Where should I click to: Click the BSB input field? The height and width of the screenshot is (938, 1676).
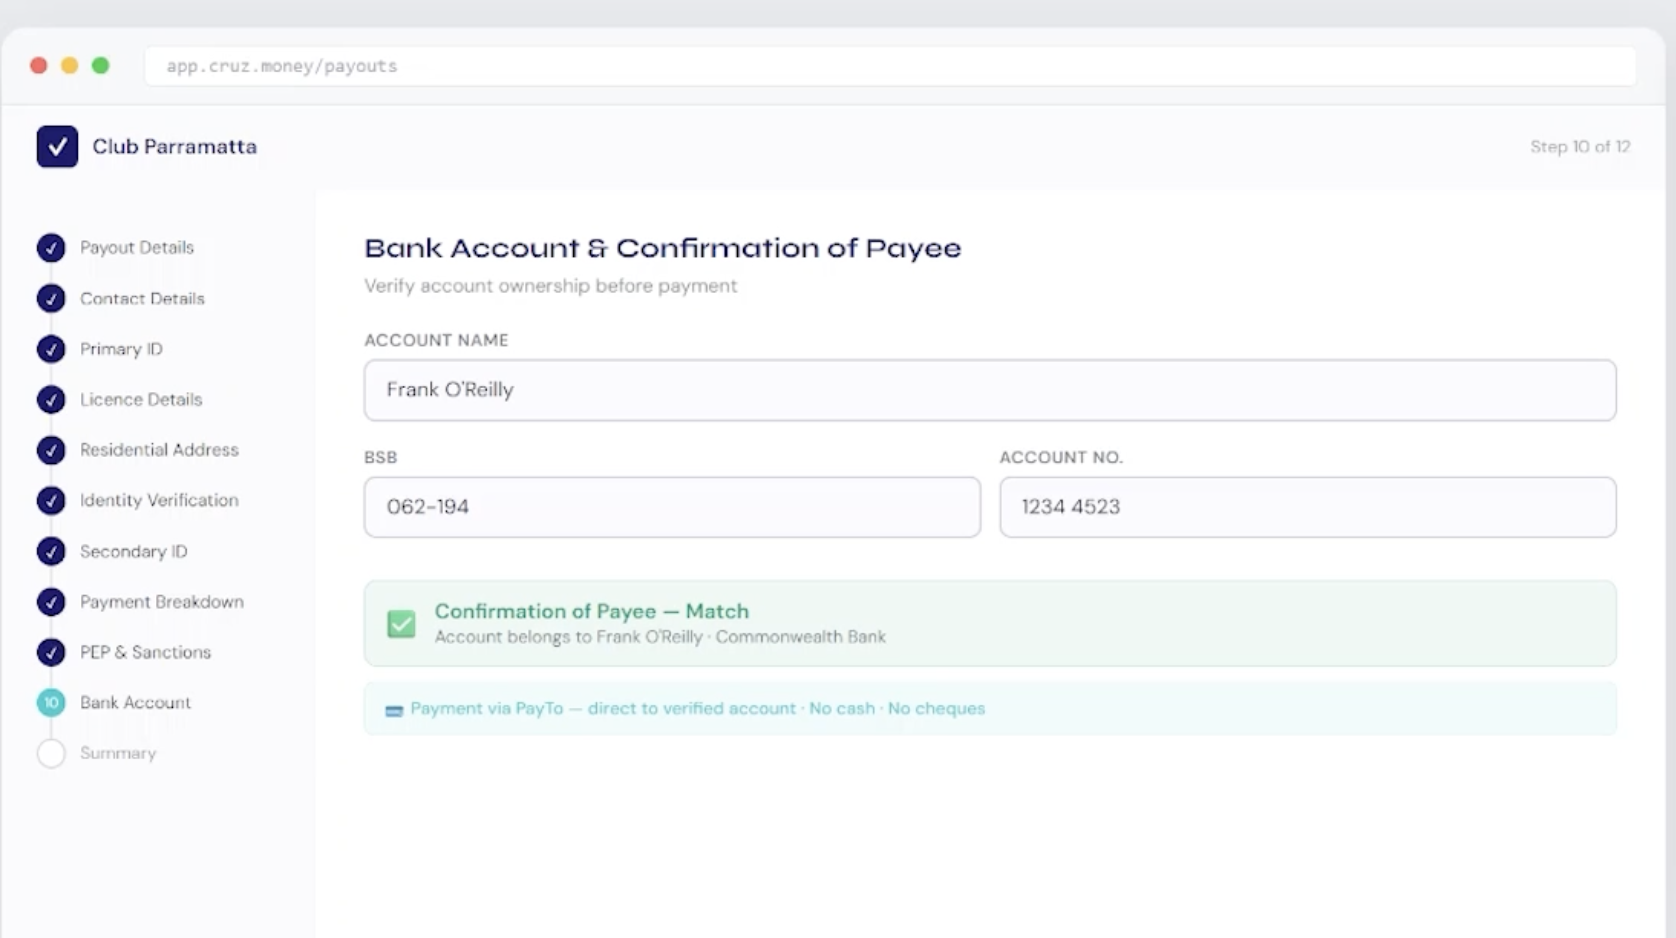[672, 507]
